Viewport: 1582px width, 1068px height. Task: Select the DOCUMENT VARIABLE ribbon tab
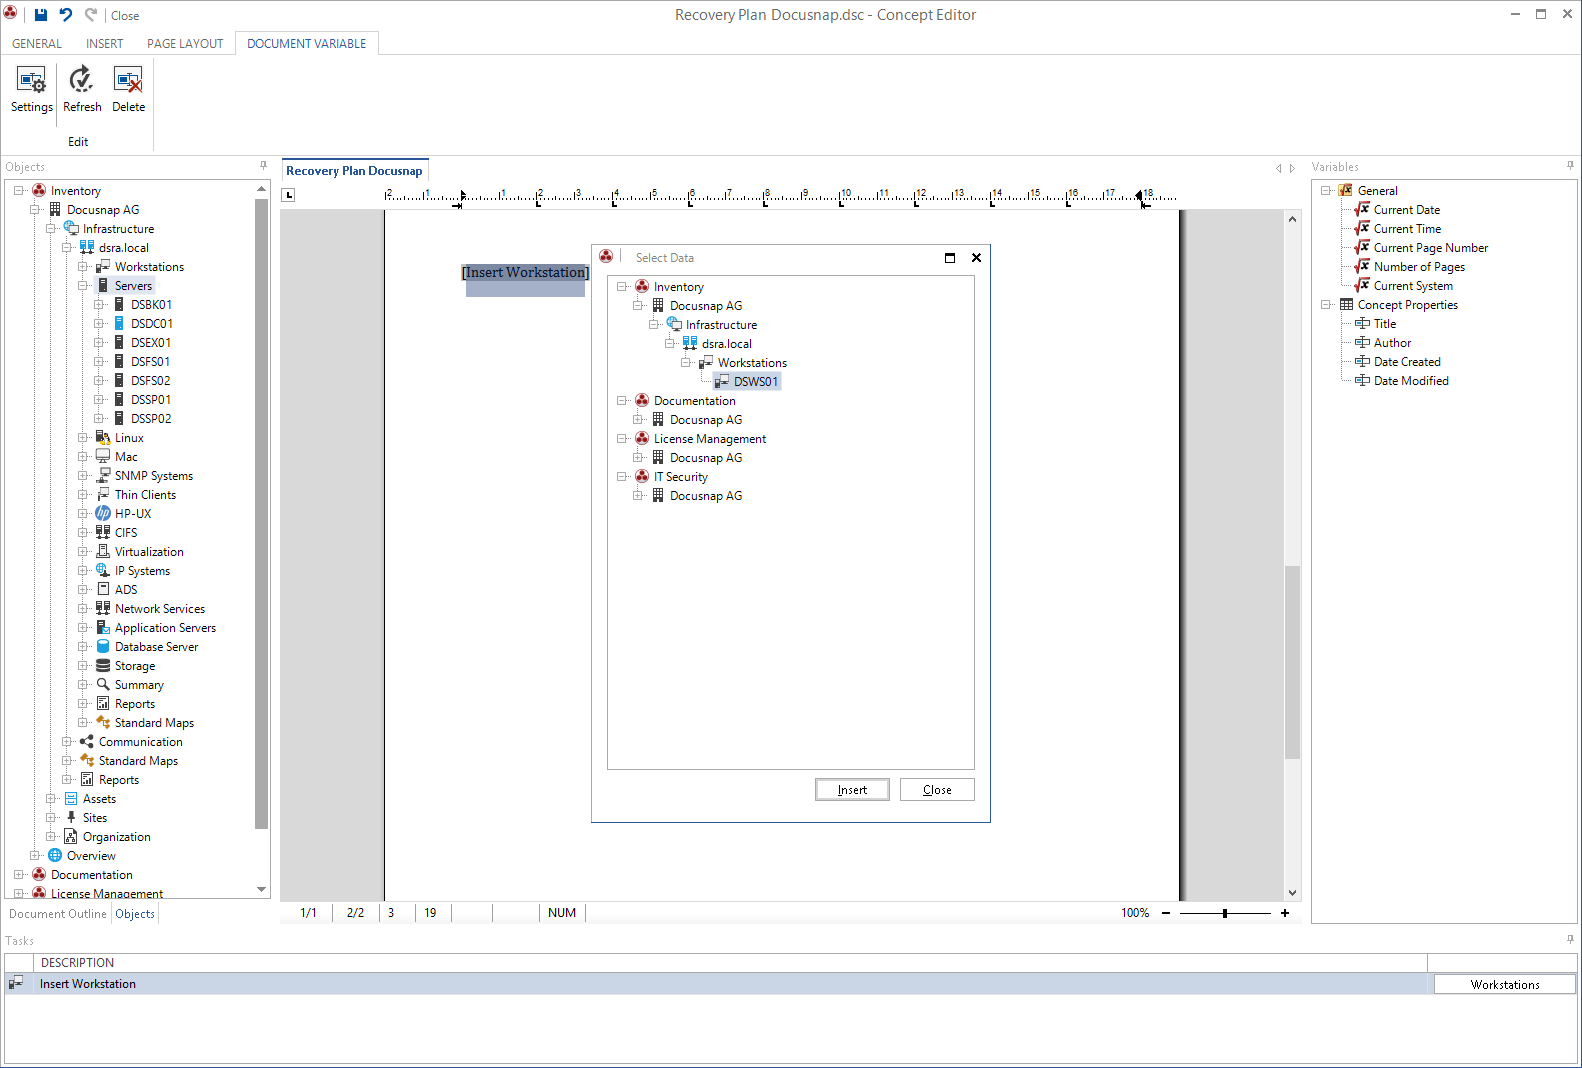point(307,44)
